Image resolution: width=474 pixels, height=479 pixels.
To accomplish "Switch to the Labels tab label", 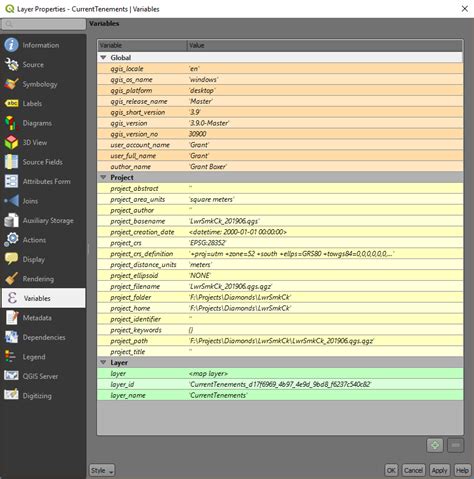I will click(32, 104).
